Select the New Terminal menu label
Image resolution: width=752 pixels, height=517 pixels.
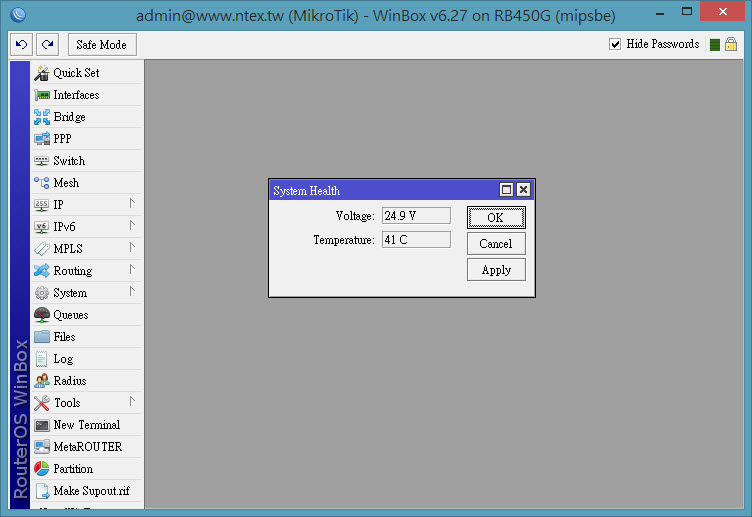coord(87,425)
